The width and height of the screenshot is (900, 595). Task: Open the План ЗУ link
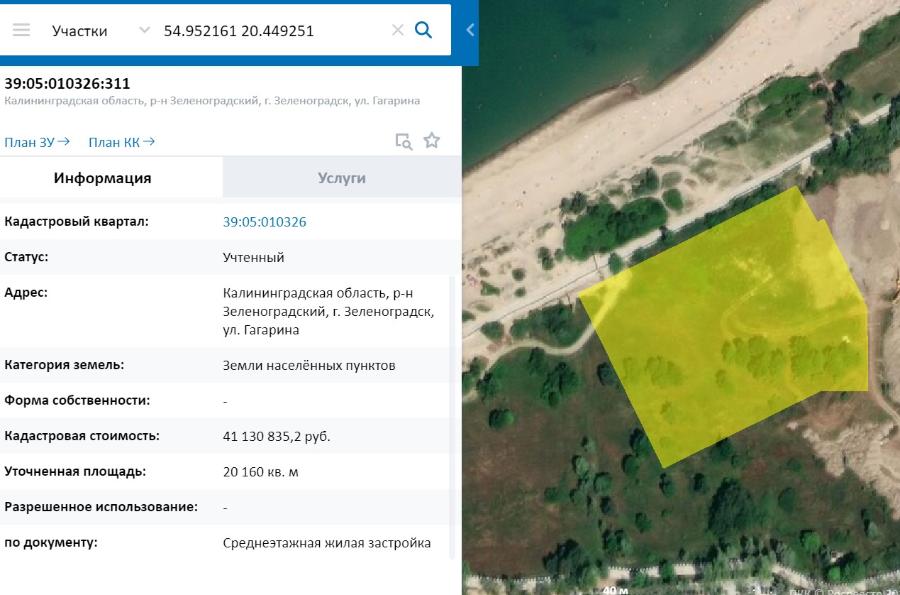37,142
